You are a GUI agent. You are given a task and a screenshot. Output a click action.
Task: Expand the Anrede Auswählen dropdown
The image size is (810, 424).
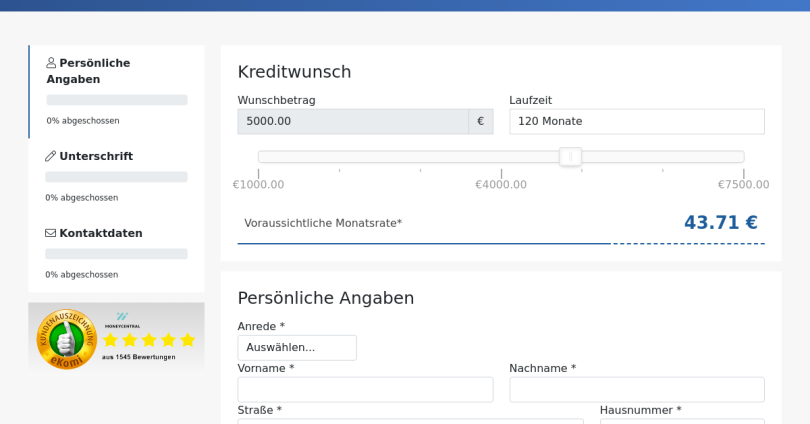pyautogui.click(x=297, y=348)
